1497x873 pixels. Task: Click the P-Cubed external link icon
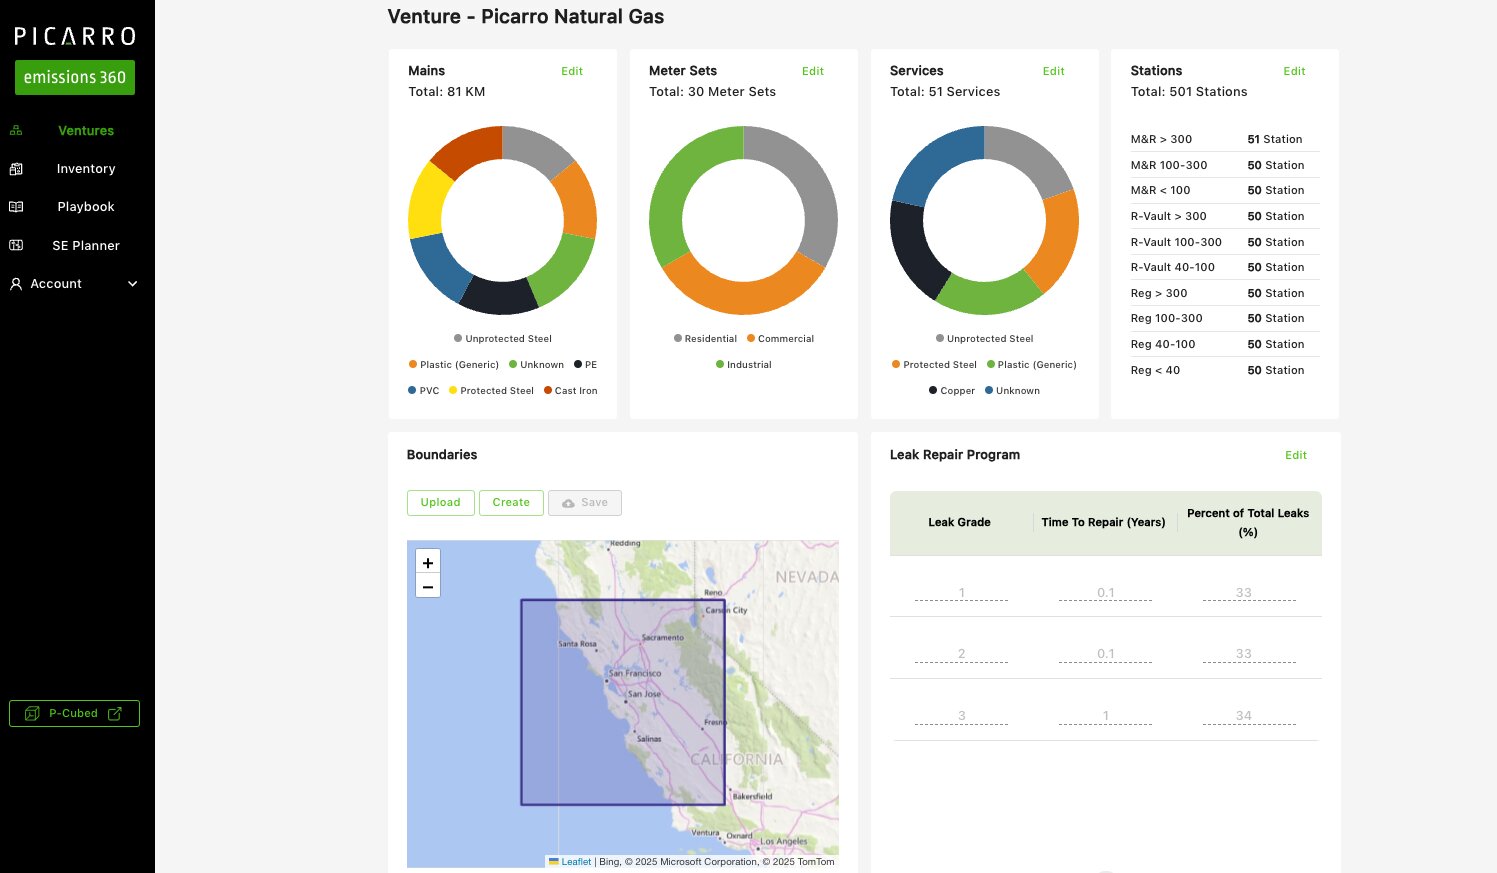point(115,713)
